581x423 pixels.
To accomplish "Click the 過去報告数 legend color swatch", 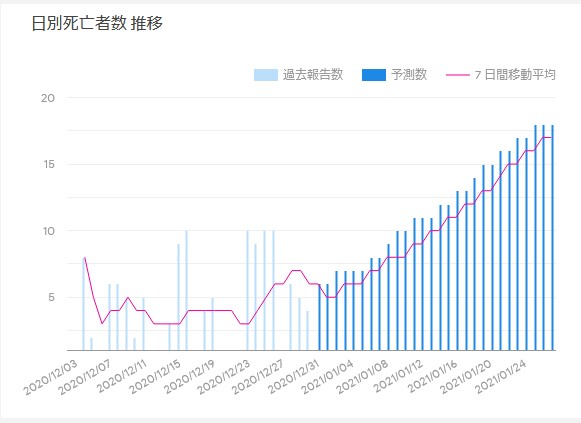I will coord(266,75).
